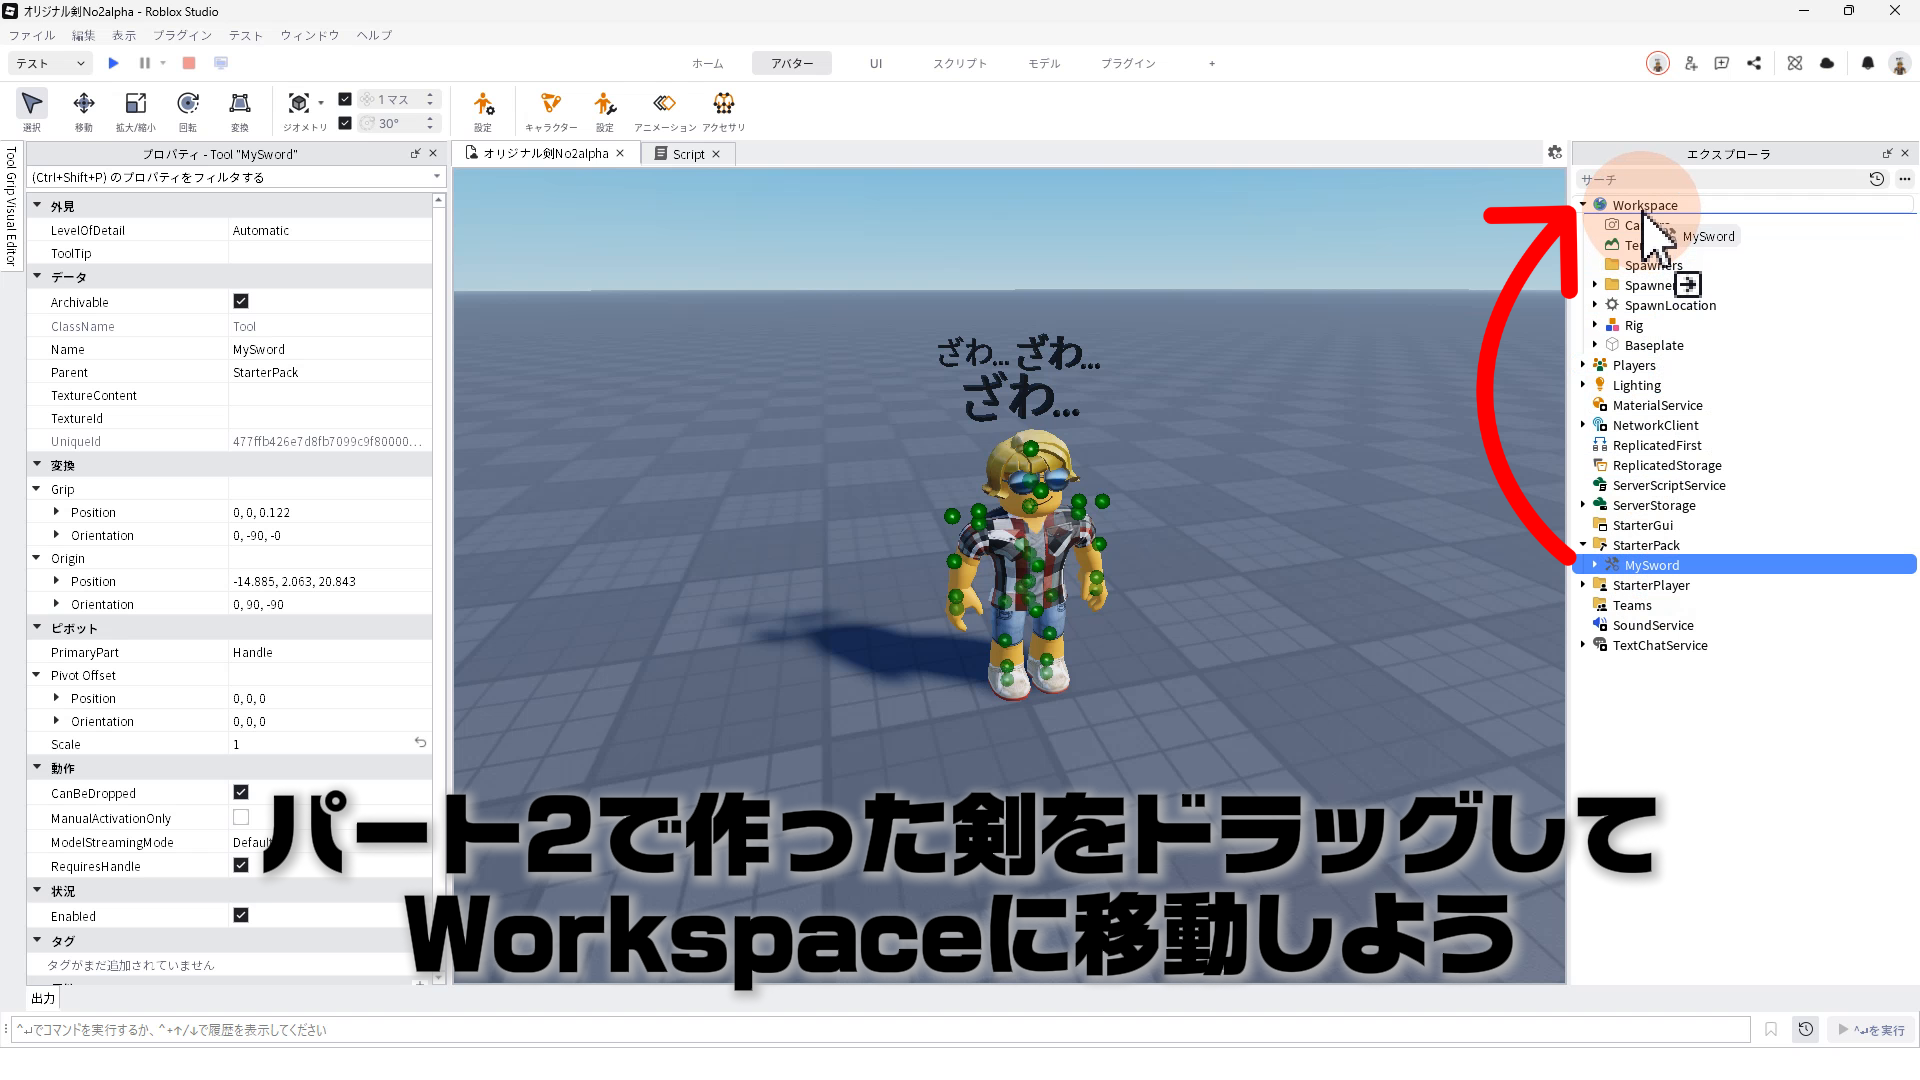The width and height of the screenshot is (1920, 1080).
Task: Open the モデル ribbon tab
Action: [1043, 63]
